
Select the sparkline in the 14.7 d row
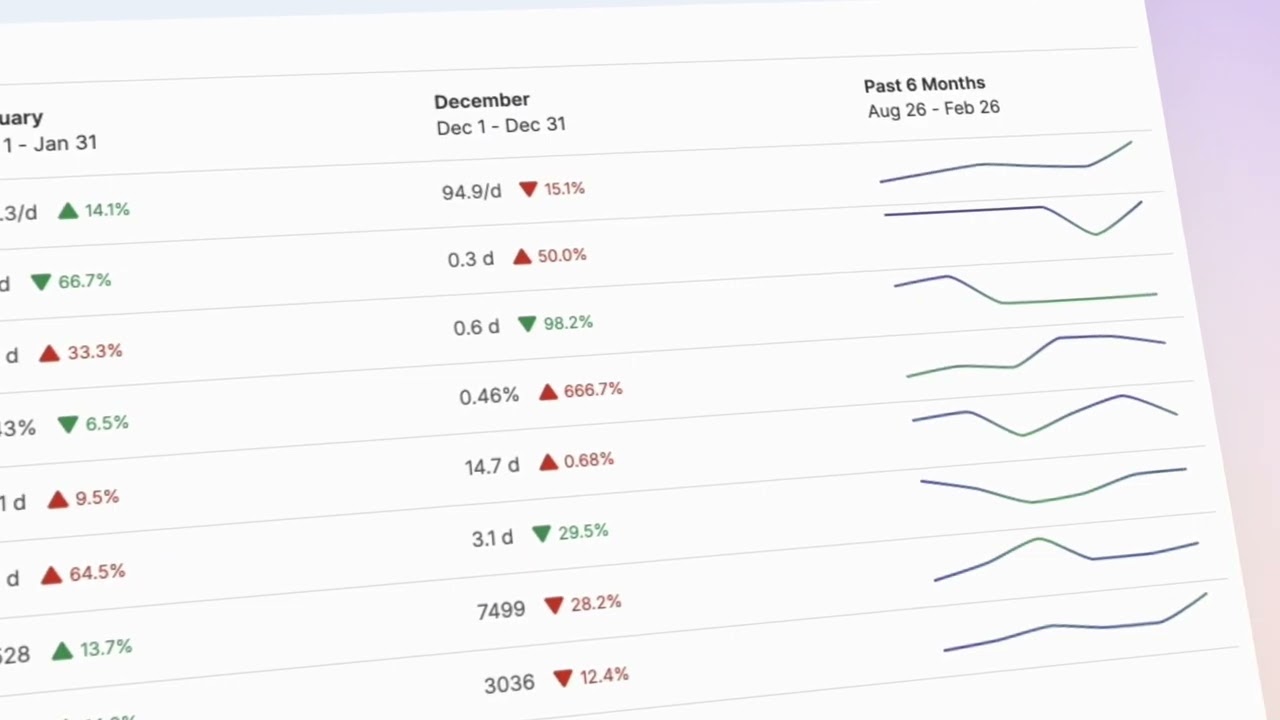point(1045,415)
